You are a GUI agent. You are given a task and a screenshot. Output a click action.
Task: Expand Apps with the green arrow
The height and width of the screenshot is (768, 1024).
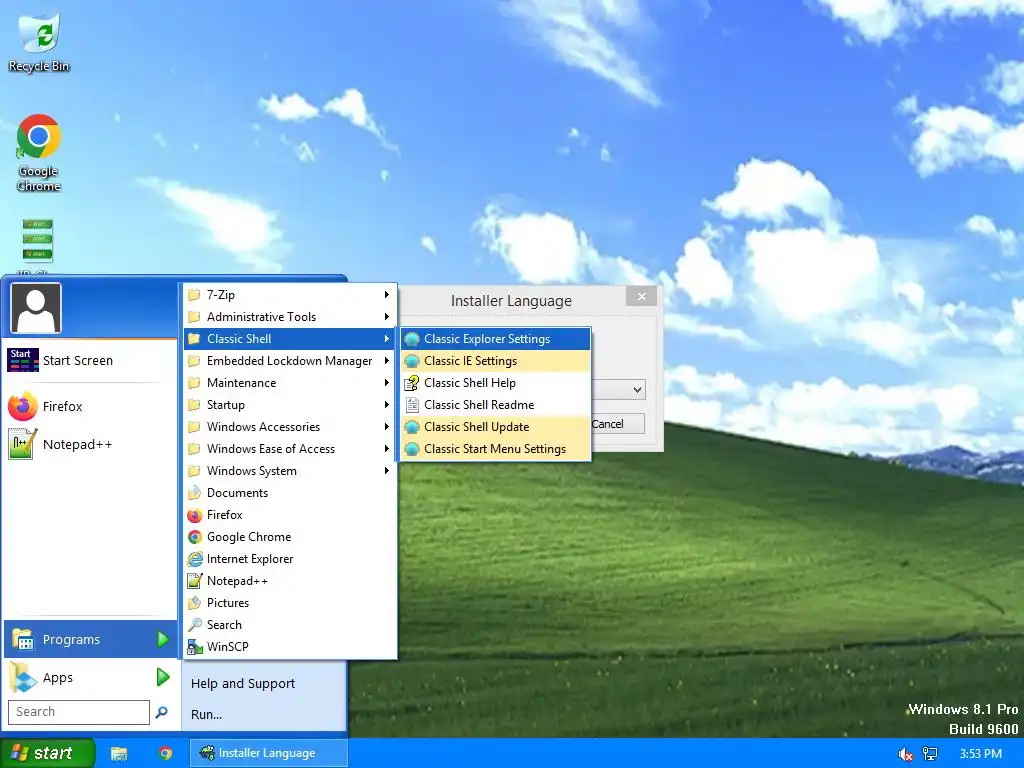[x=163, y=677]
